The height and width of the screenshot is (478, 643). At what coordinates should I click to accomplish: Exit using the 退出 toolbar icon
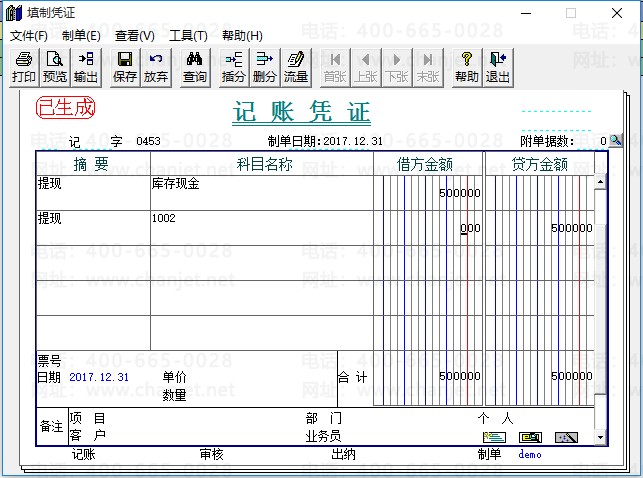click(498, 68)
